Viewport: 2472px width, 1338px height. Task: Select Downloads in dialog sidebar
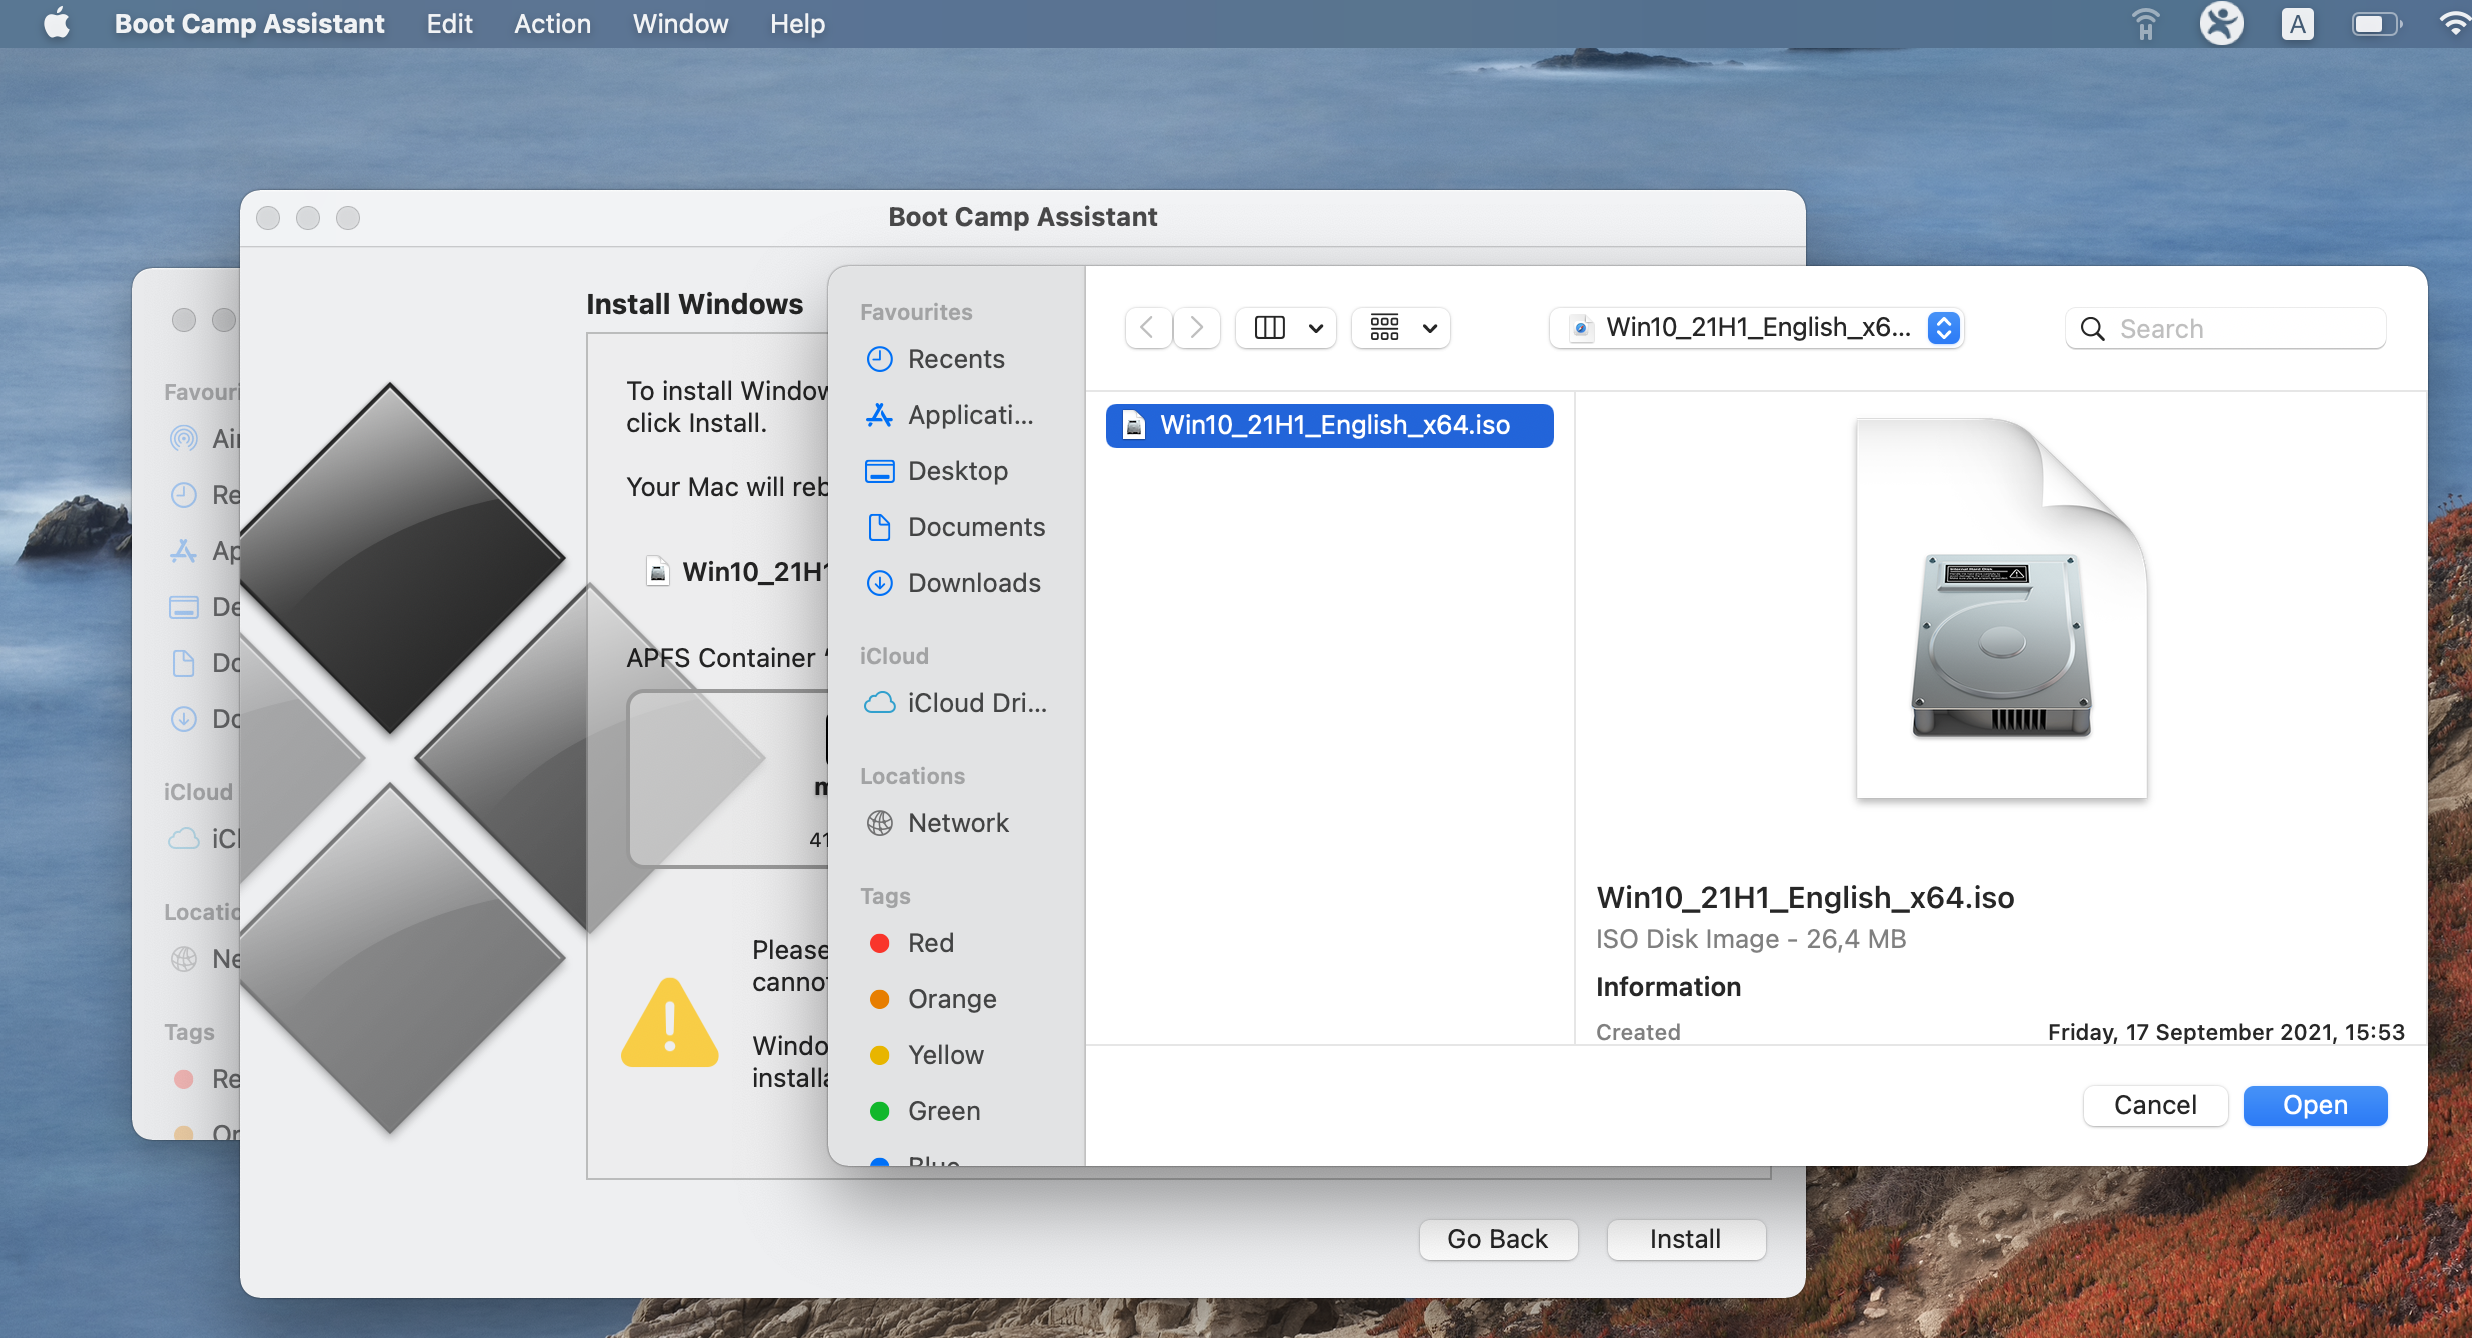(955, 583)
